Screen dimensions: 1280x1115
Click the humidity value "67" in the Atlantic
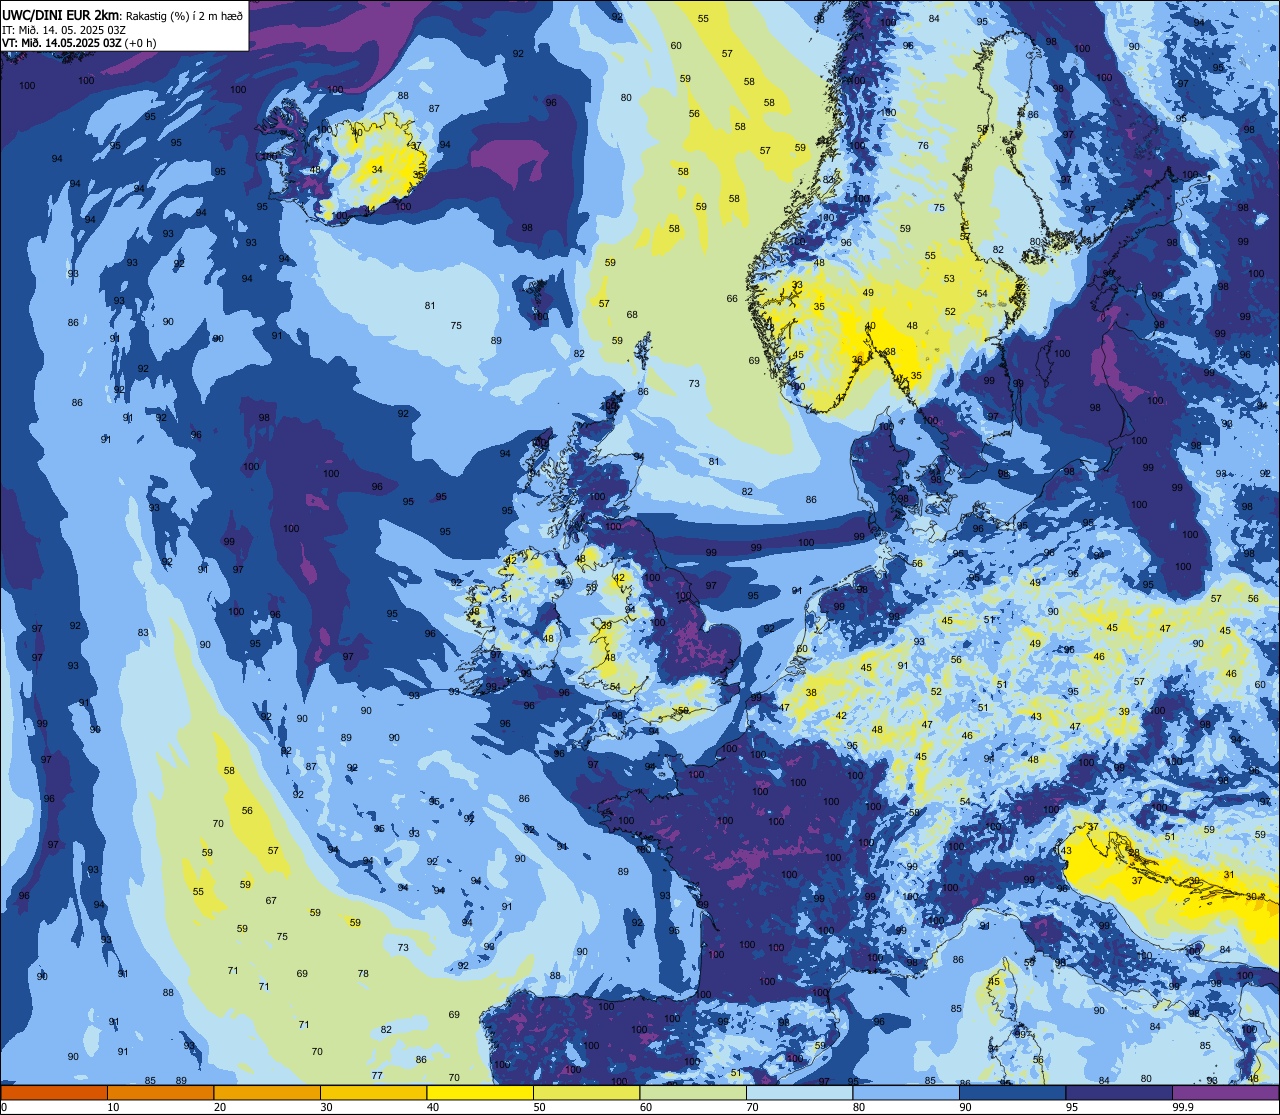point(271,900)
